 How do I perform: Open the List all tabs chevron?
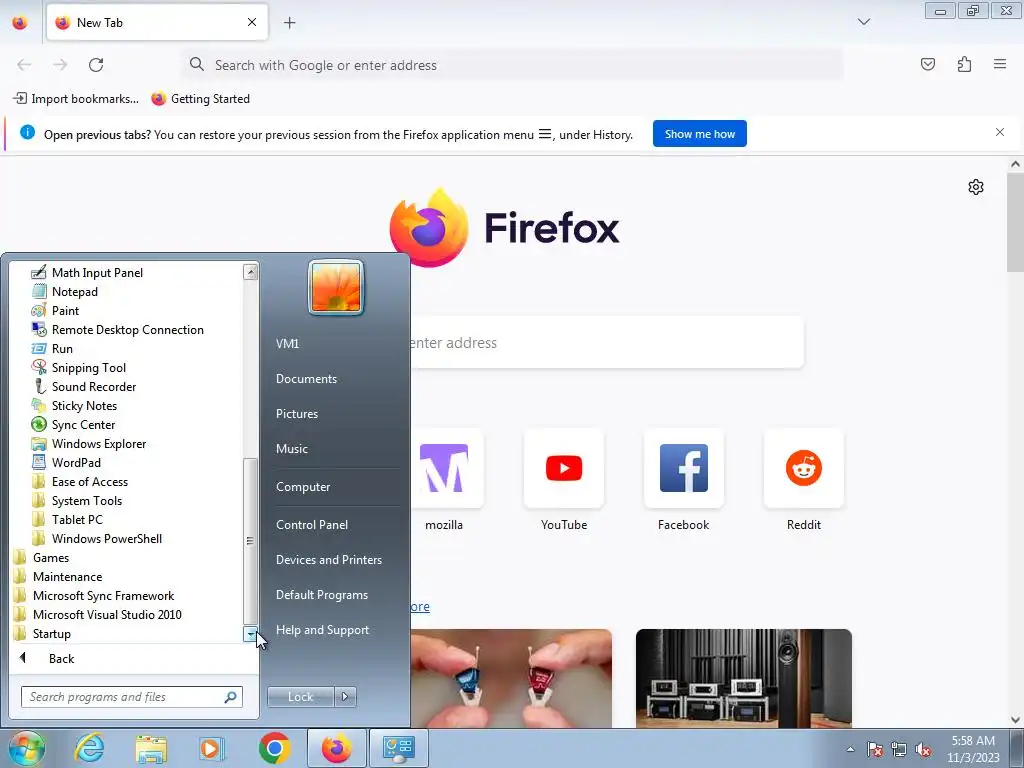pyautogui.click(x=863, y=22)
